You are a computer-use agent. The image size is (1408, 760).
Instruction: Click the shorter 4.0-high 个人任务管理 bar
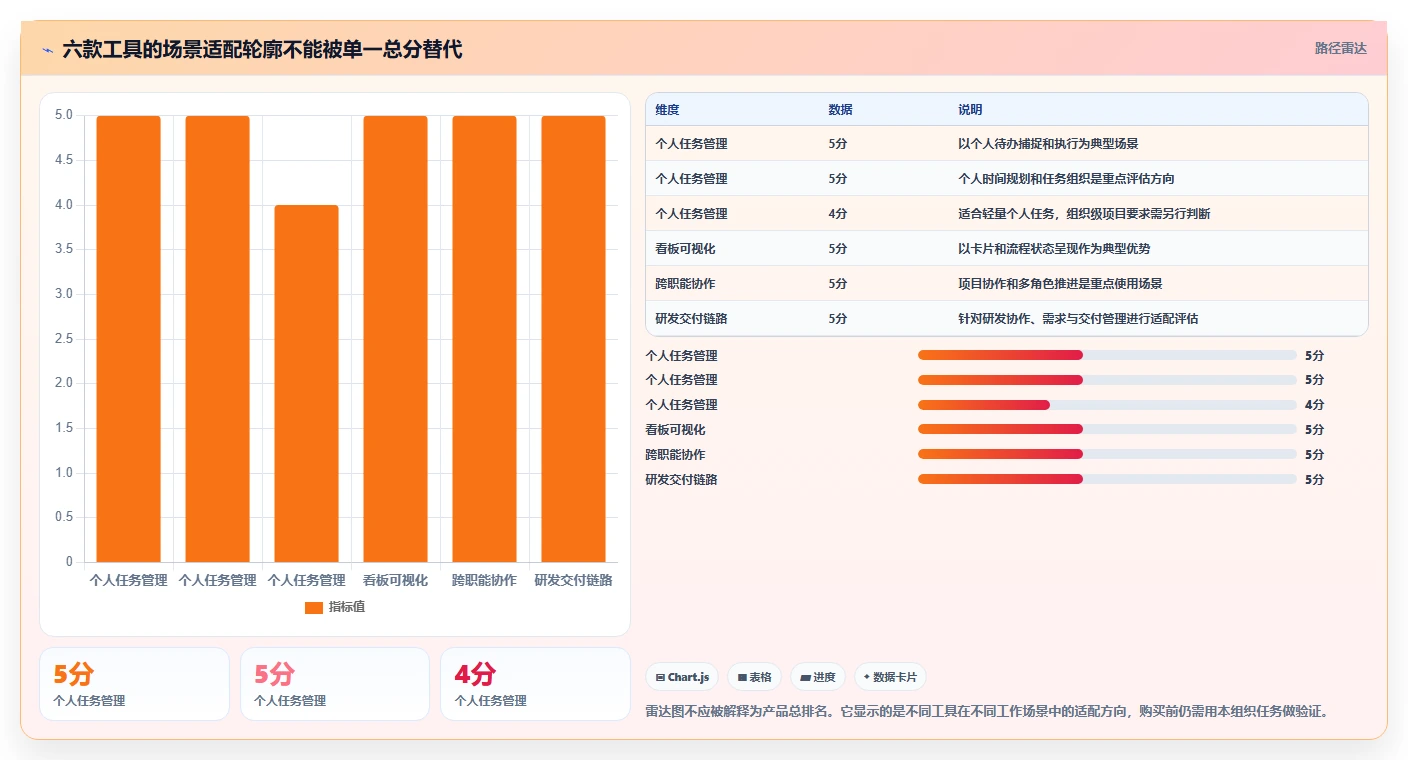pos(306,383)
